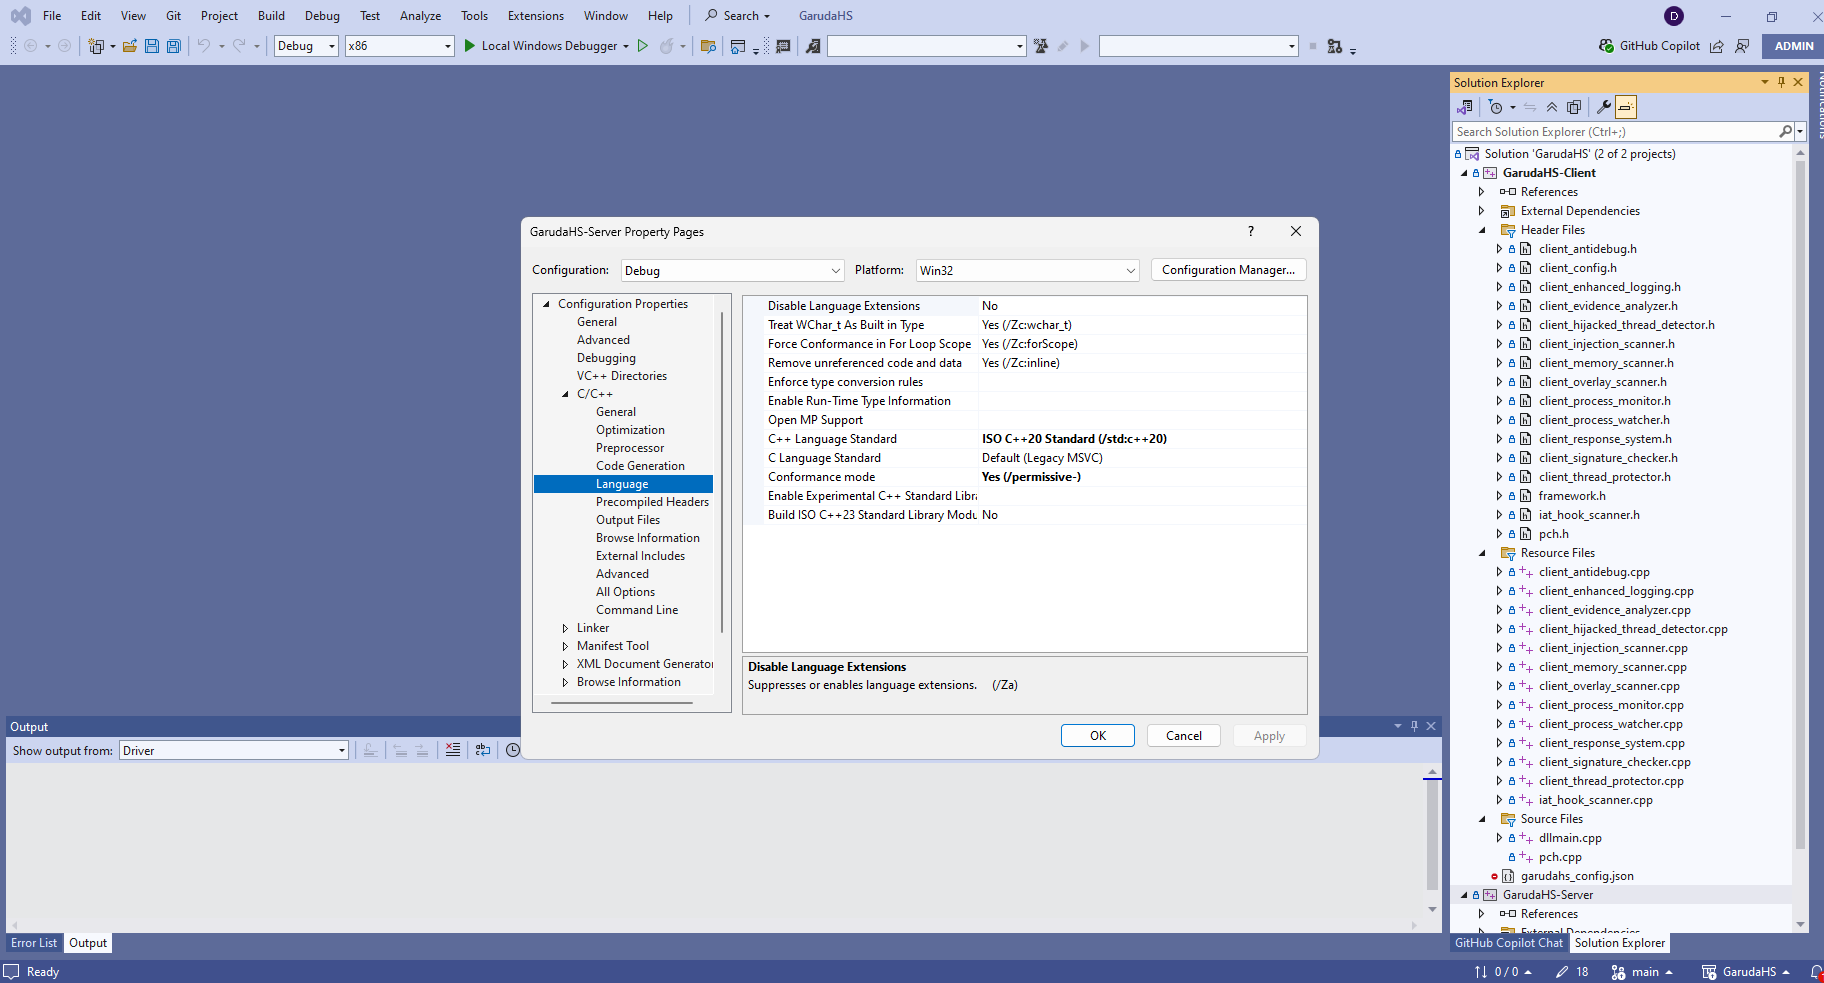Select dllmain.cpp in Solution Explorer
The height and width of the screenshot is (983, 1824).
(1570, 838)
